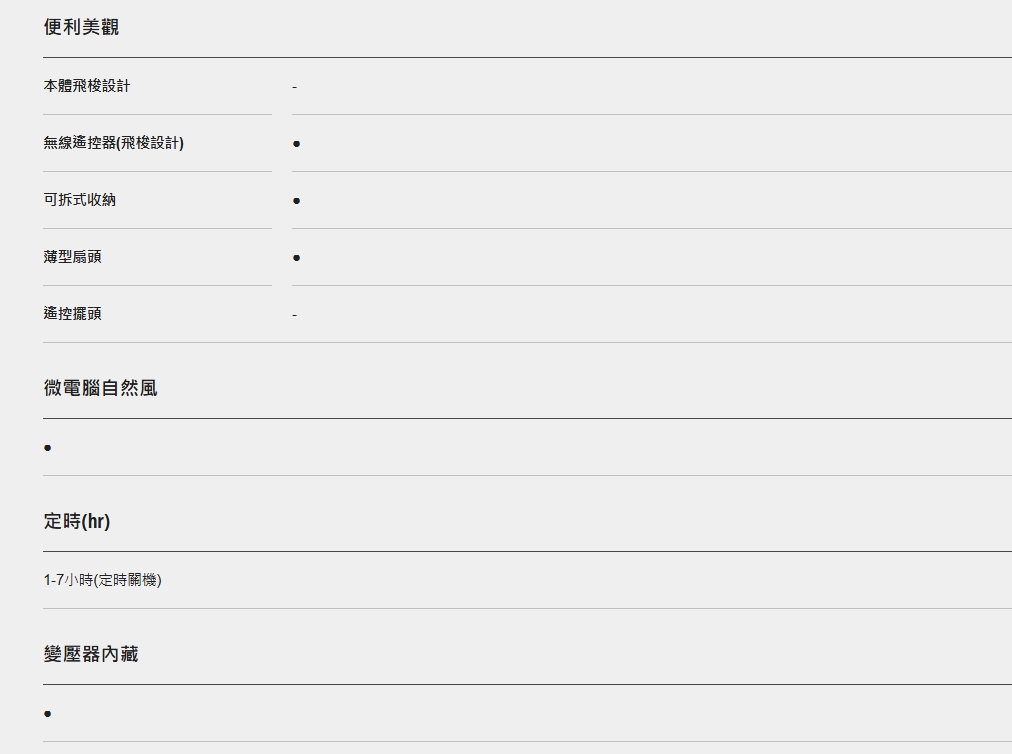Click the 微電腦自然風 section heading

coord(100,388)
